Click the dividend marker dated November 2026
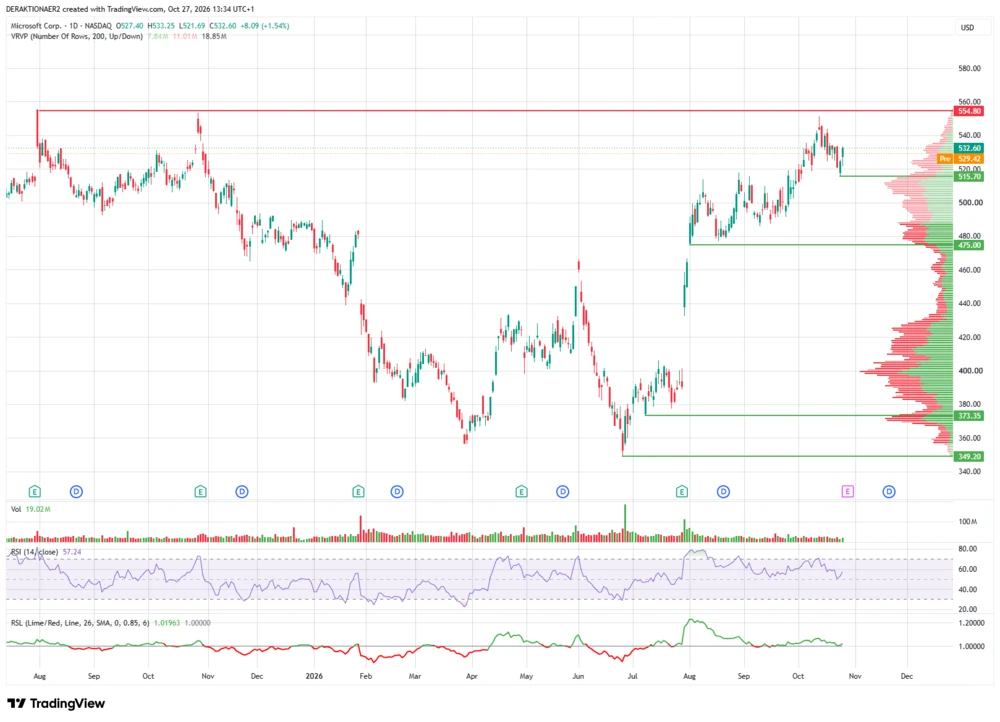The height and width of the screenshot is (722, 1000). [x=889, y=491]
